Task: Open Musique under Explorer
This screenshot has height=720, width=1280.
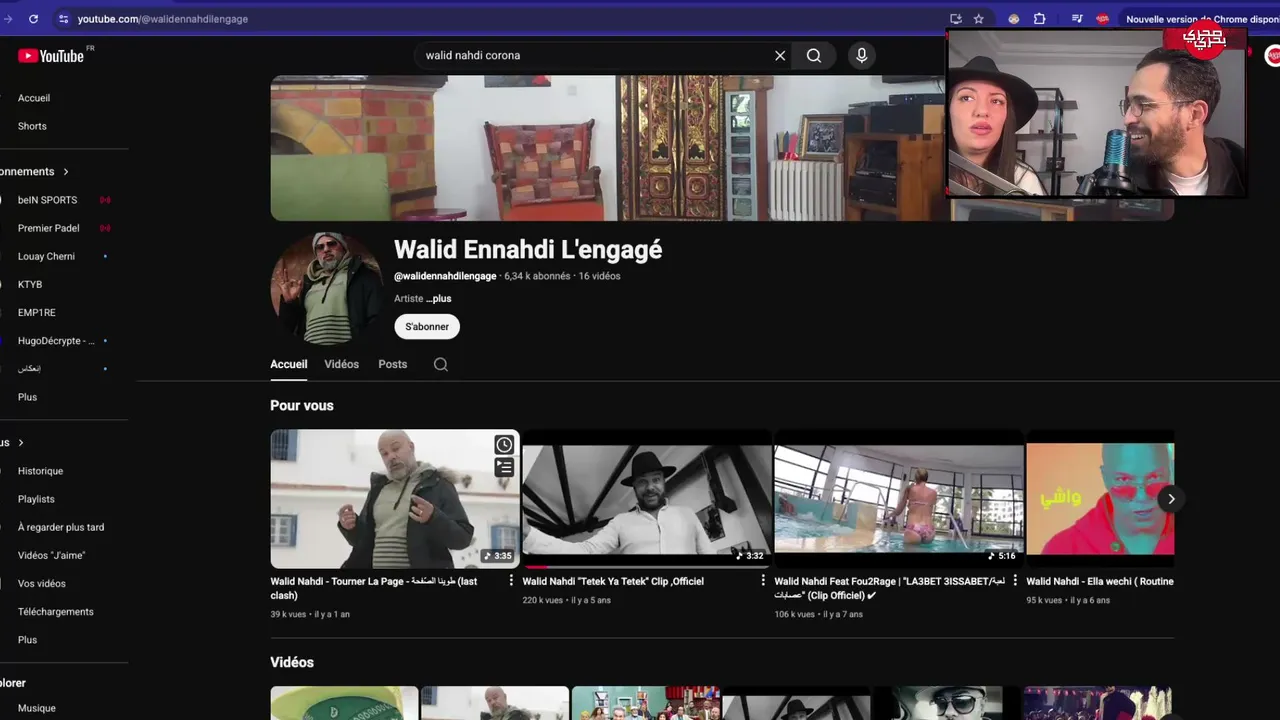Action: (x=37, y=708)
